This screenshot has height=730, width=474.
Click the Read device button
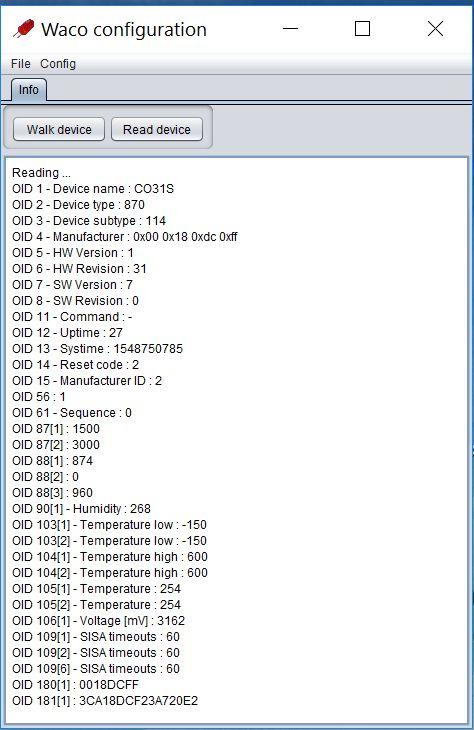click(x=157, y=129)
